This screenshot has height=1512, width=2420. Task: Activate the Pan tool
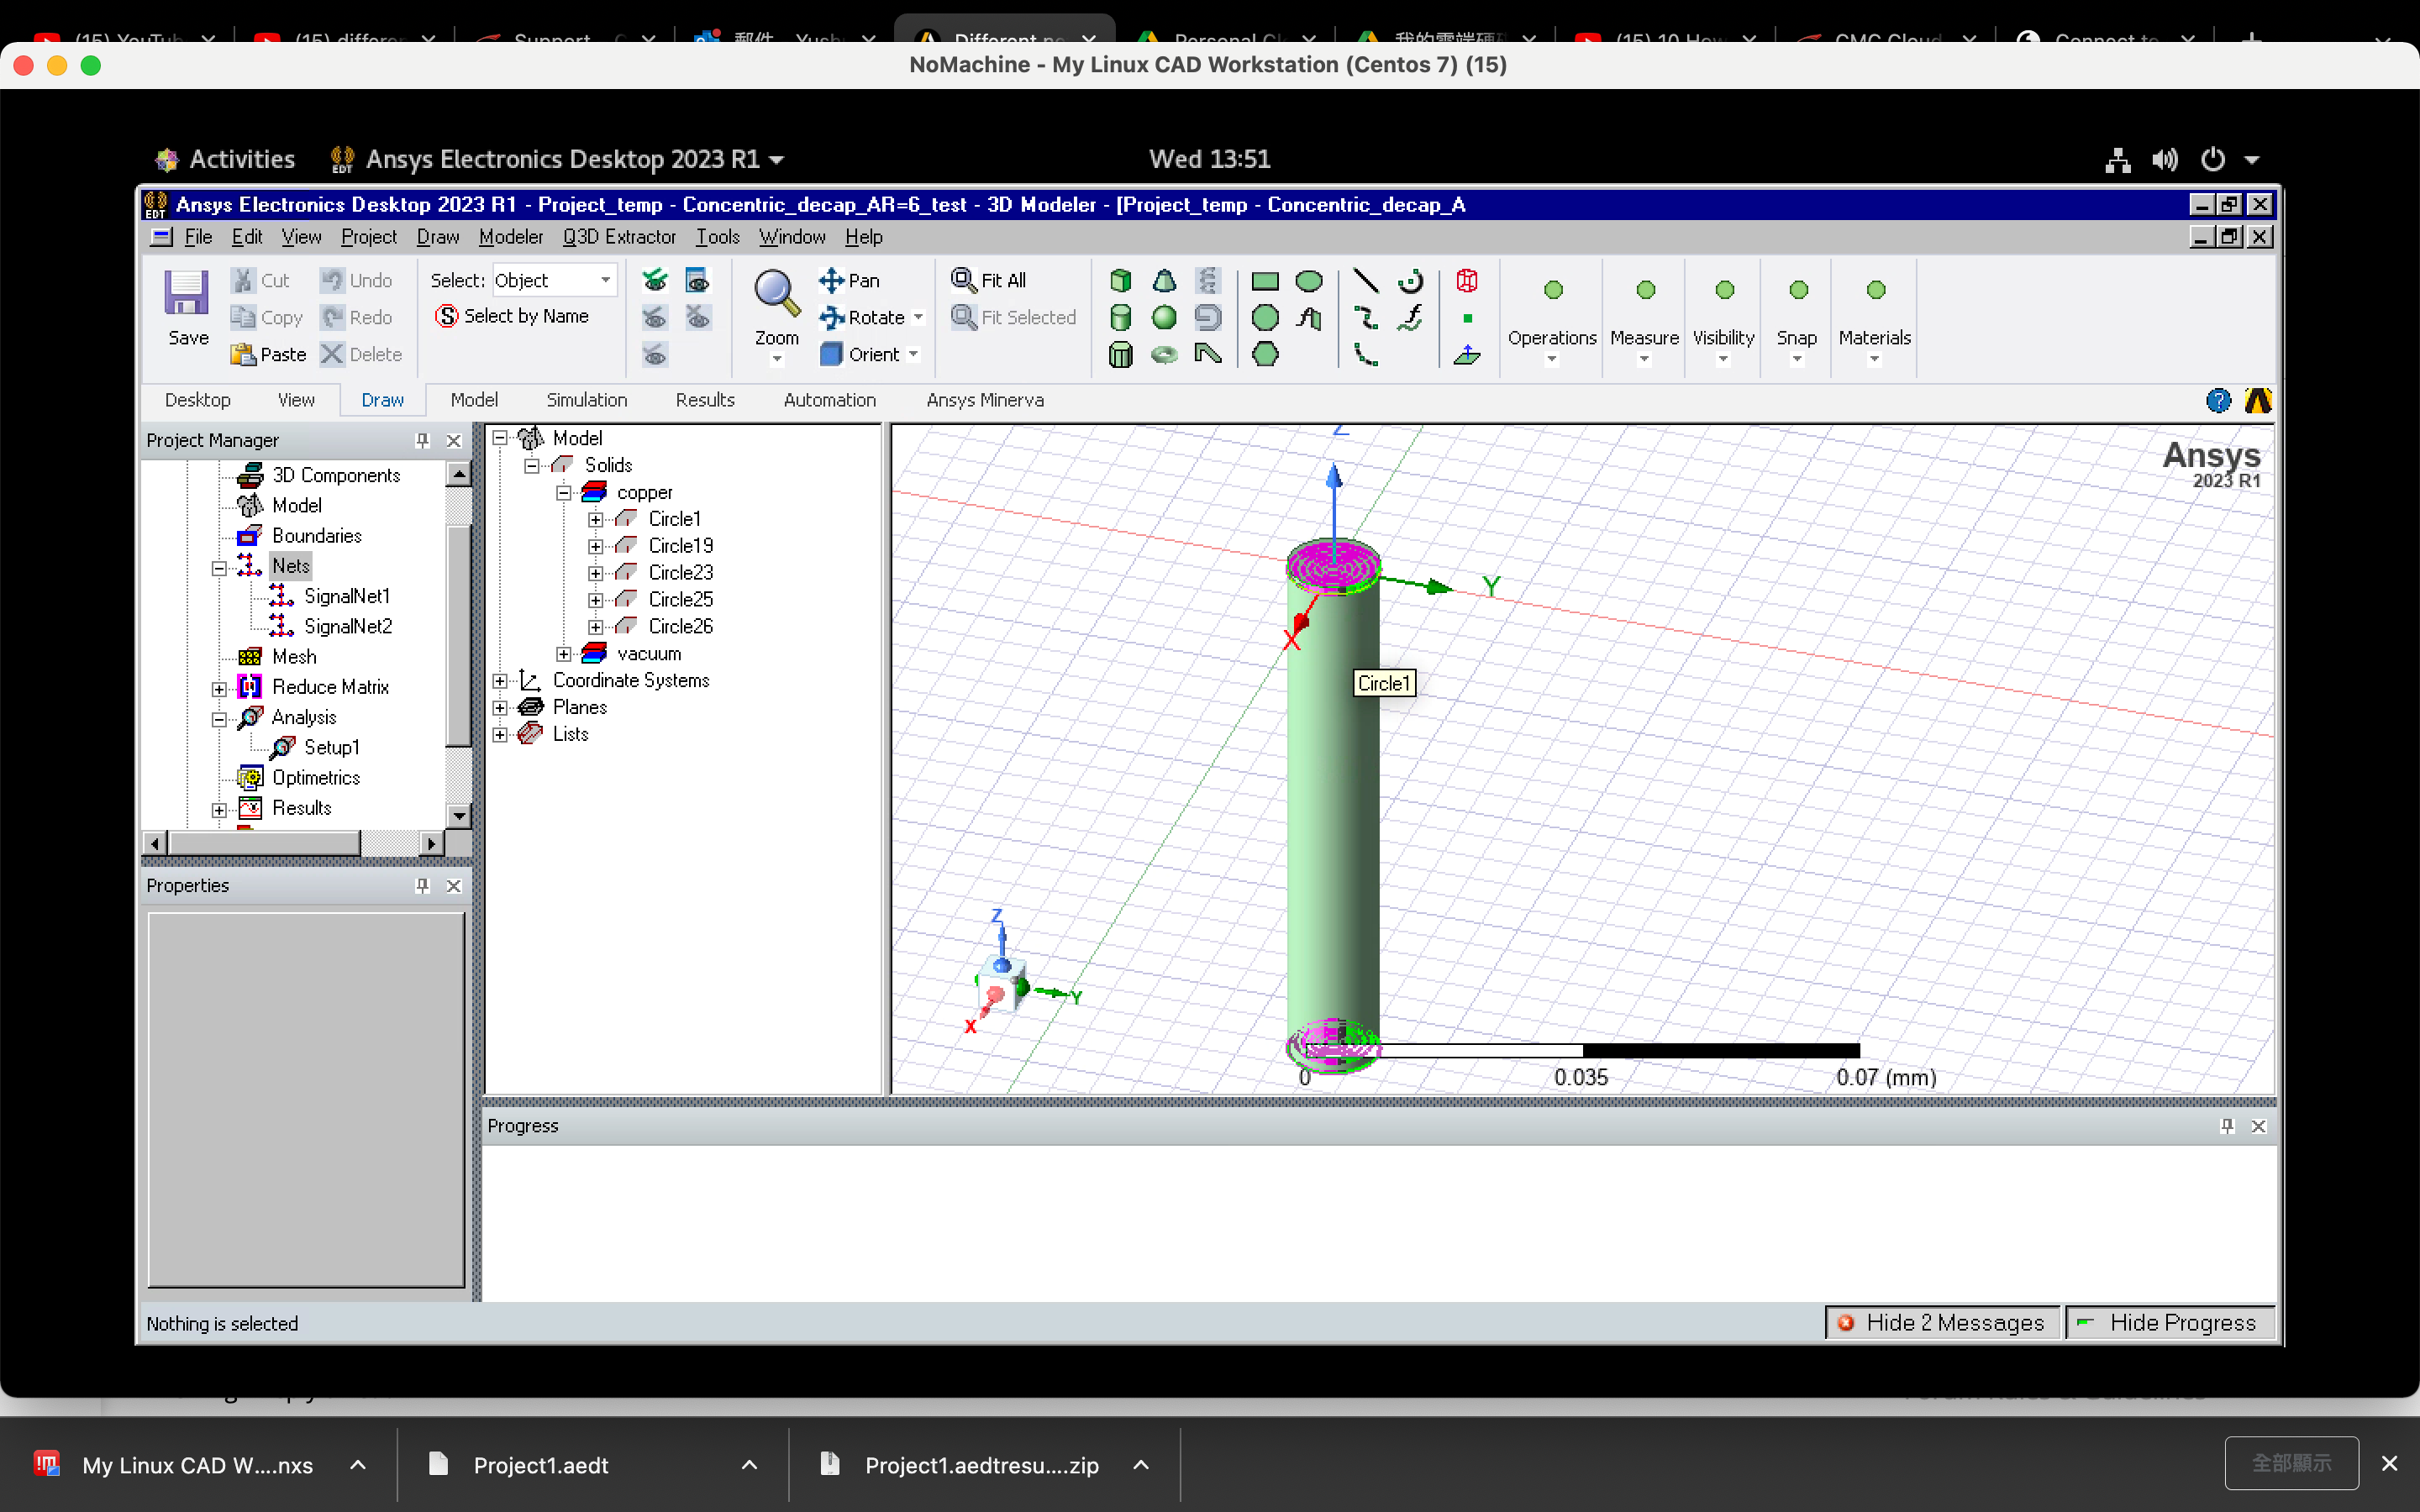tap(849, 280)
